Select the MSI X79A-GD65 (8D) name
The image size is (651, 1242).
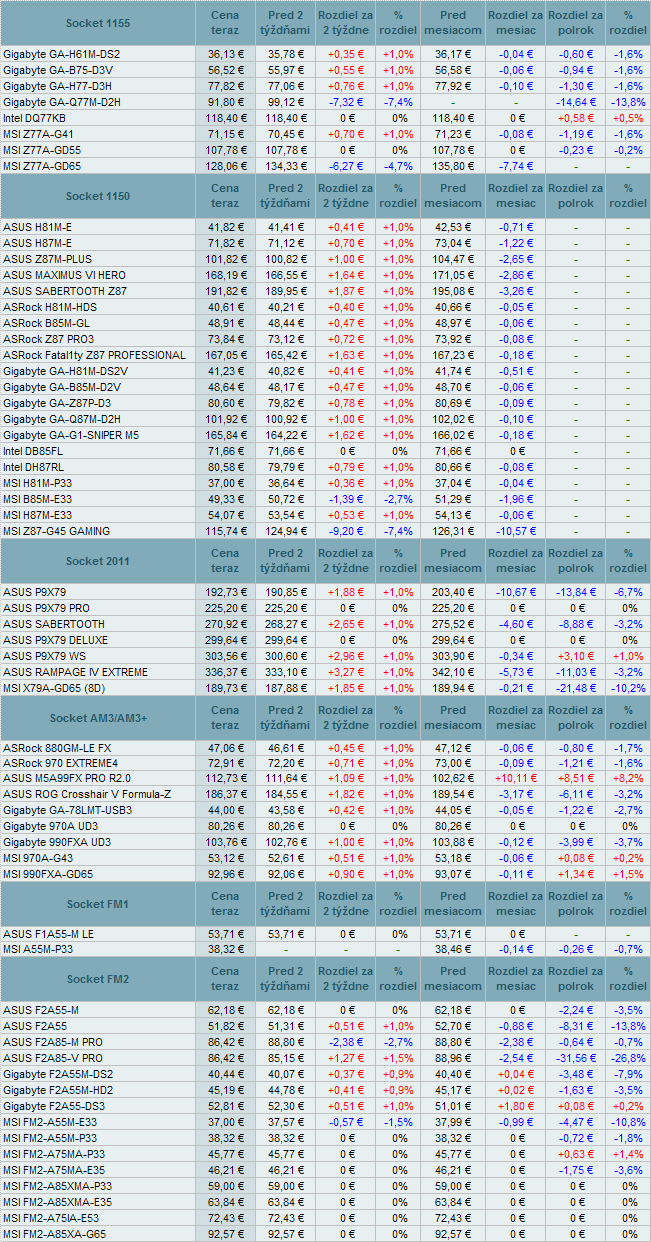tap(55, 688)
